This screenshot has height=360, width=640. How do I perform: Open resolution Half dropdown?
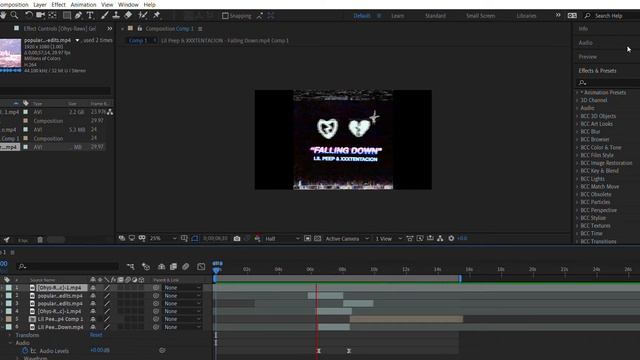point(282,238)
